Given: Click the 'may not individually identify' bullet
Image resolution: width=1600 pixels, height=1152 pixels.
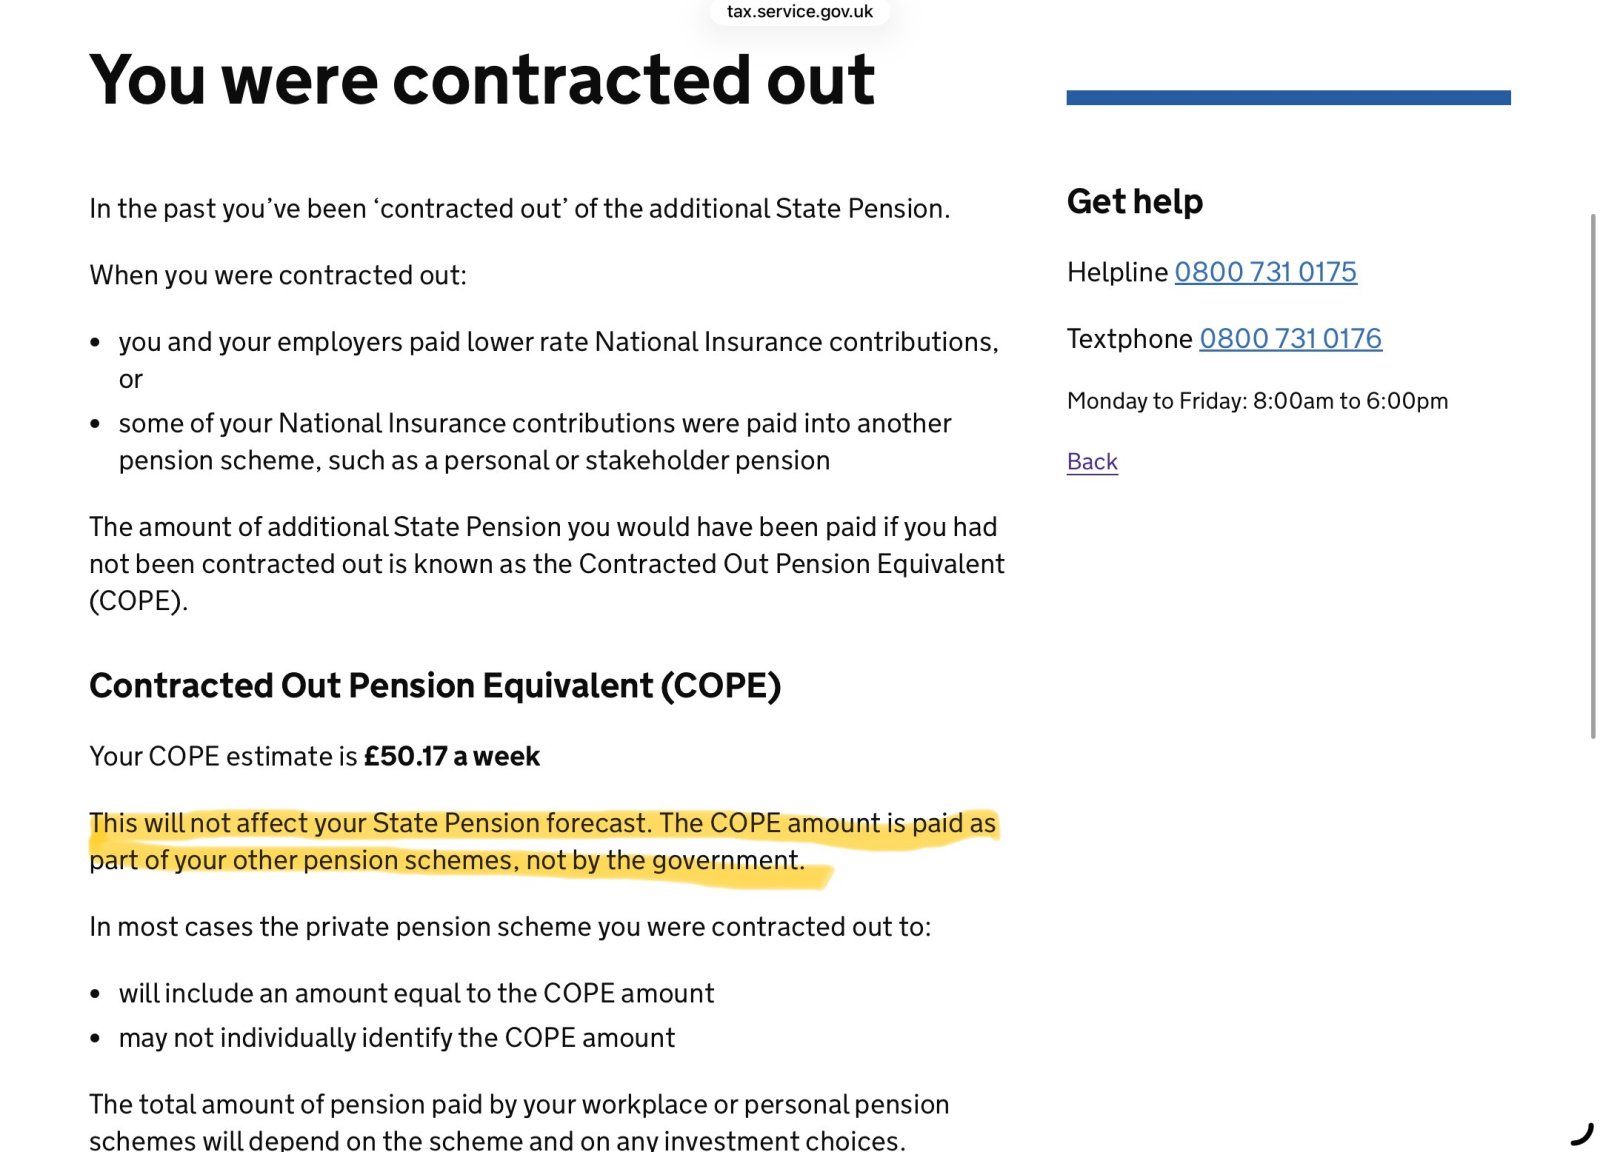Looking at the screenshot, I should click(x=396, y=1038).
